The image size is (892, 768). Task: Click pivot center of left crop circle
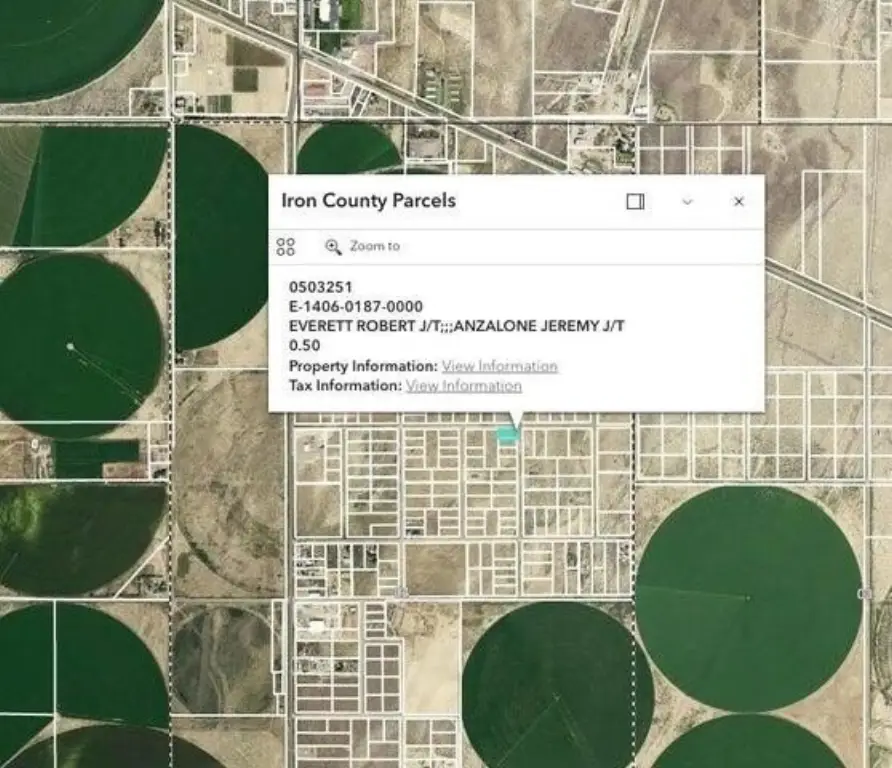pyautogui.click(x=69, y=347)
